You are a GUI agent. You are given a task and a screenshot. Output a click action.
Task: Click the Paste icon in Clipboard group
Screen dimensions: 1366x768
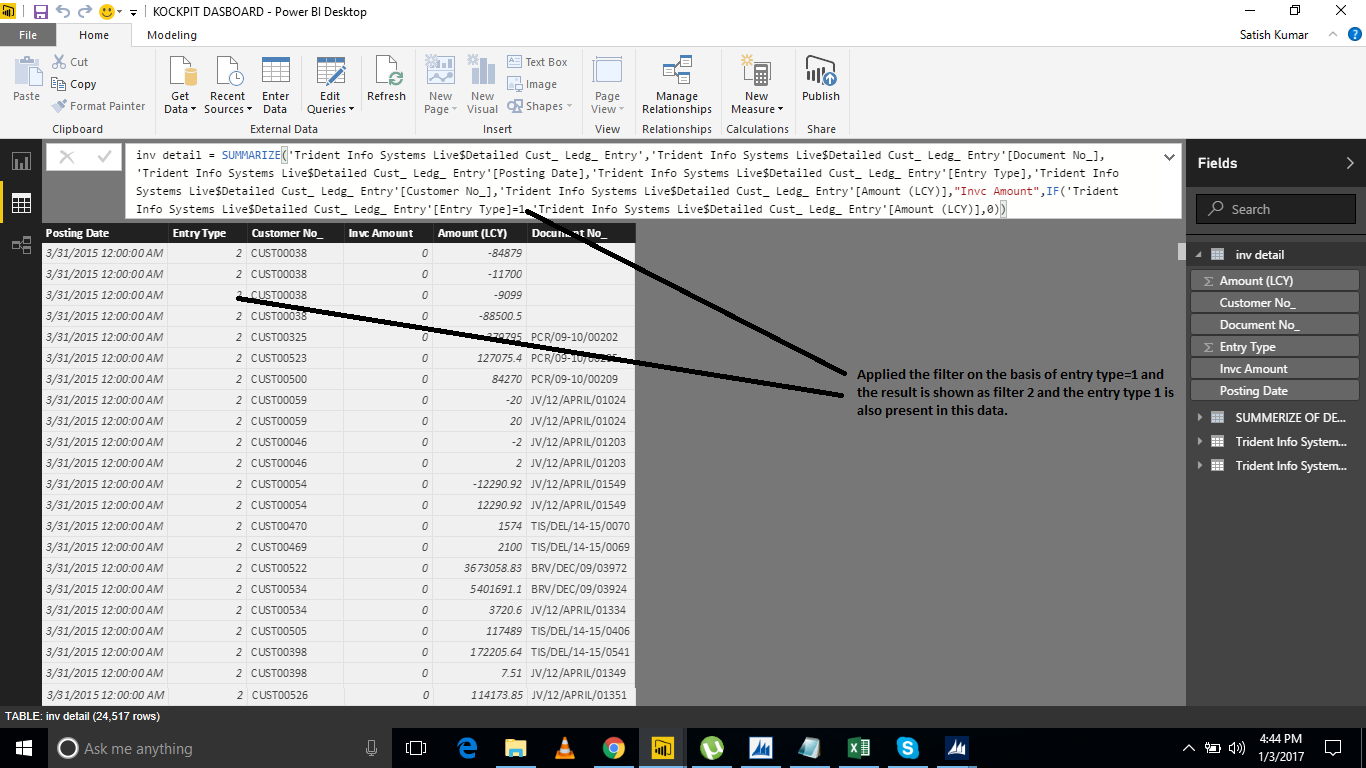click(27, 80)
